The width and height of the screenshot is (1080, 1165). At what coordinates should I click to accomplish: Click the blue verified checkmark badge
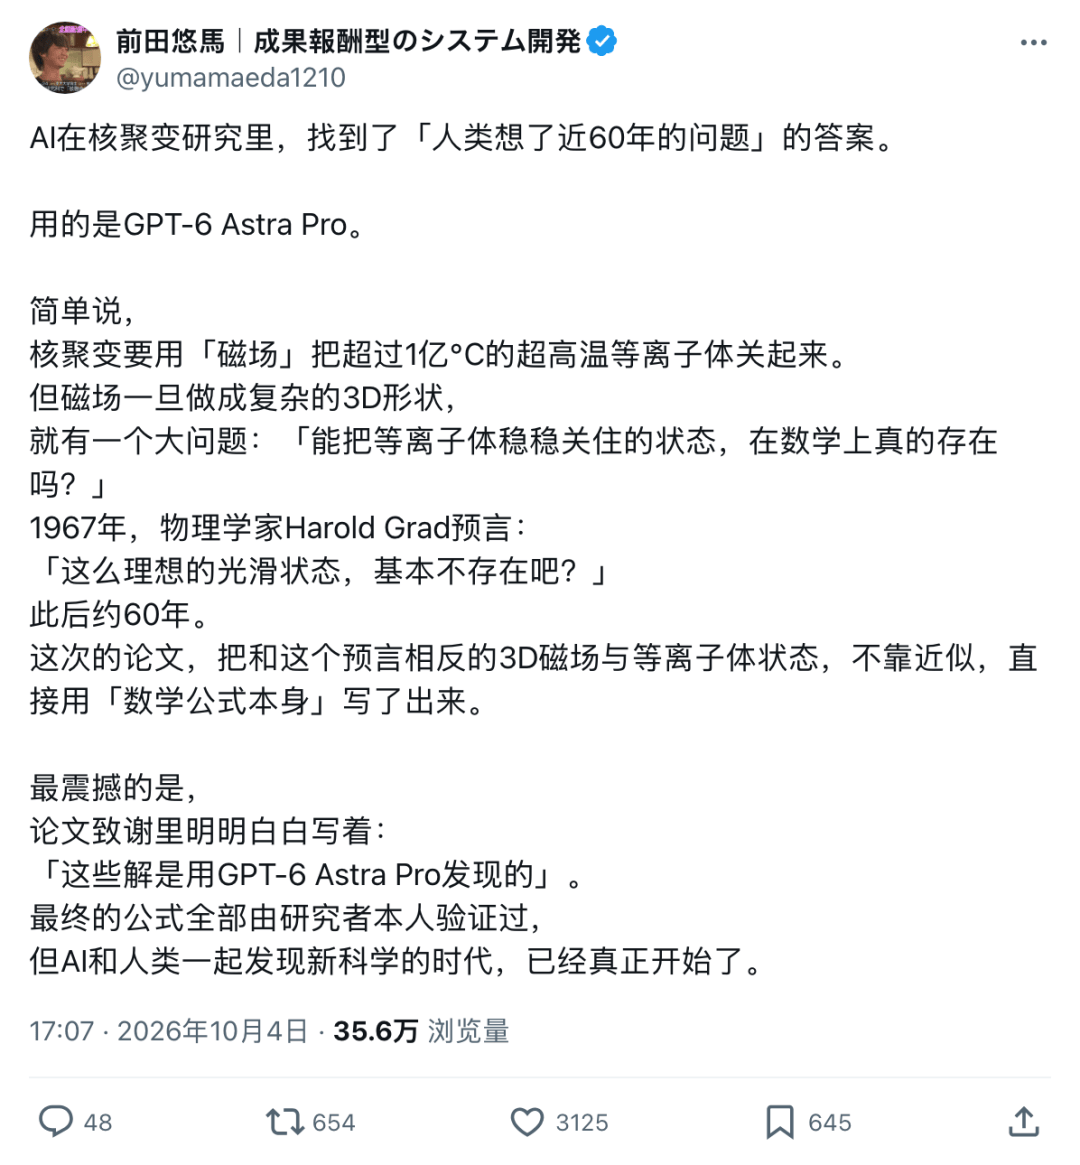[x=602, y=41]
